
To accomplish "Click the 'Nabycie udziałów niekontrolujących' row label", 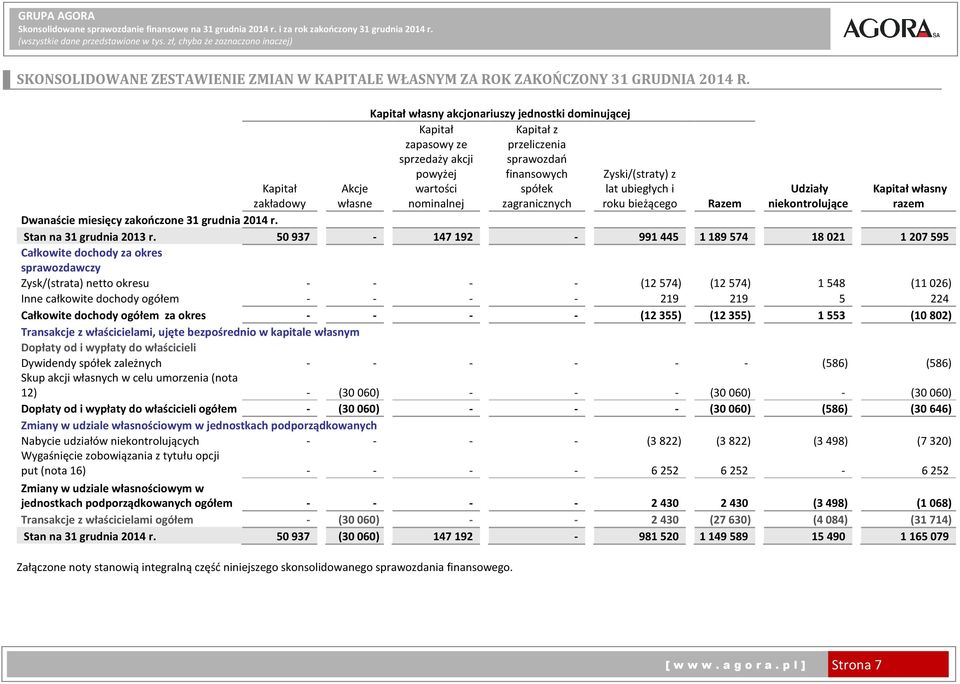I will point(110,441).
